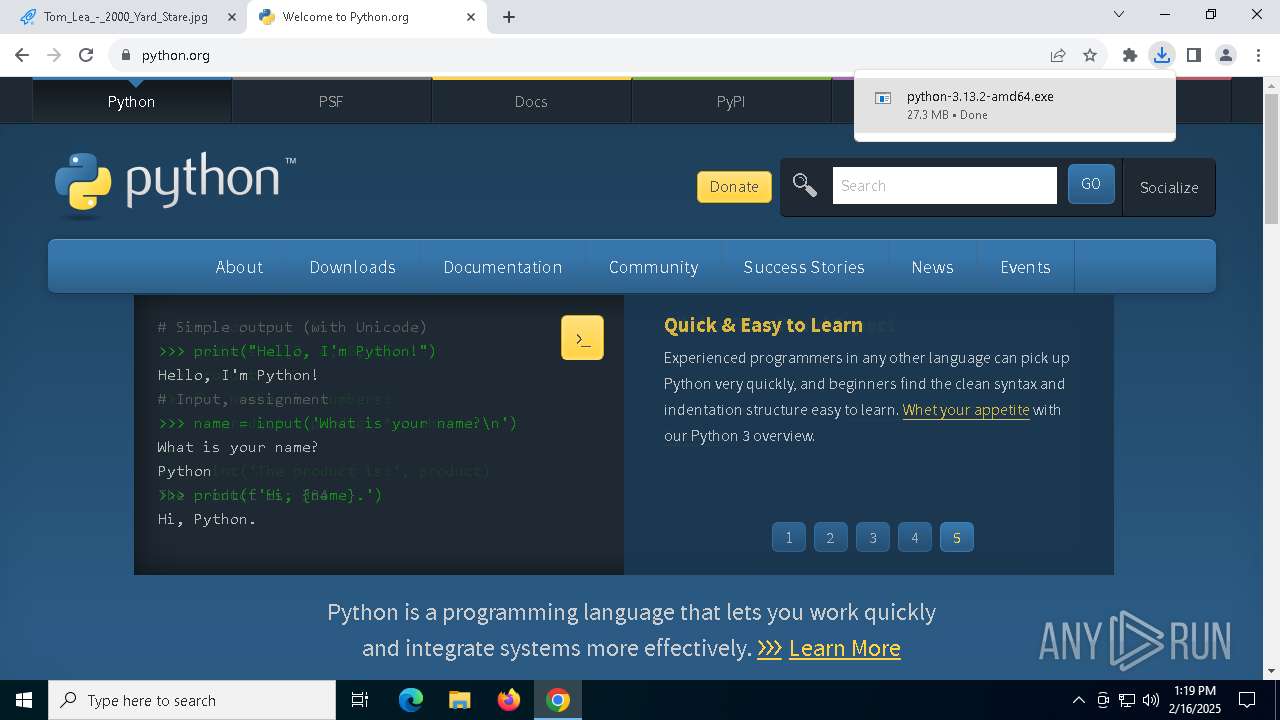Screen dimensions: 1280x720
Task: Open Chrome Downloads toolbar icon
Action: pyautogui.click(x=1161, y=55)
